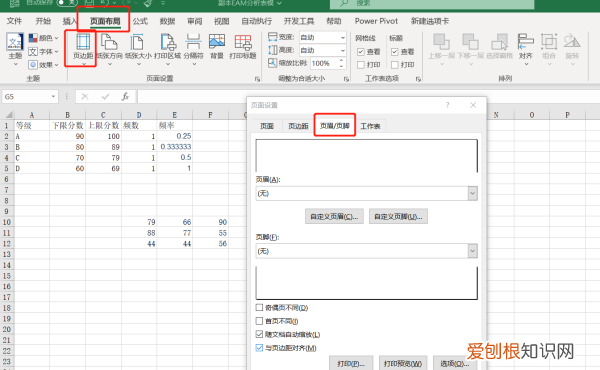Click the Scale (缩放比例) percentage spinner
The width and height of the screenshot is (600, 370).
pos(341,63)
